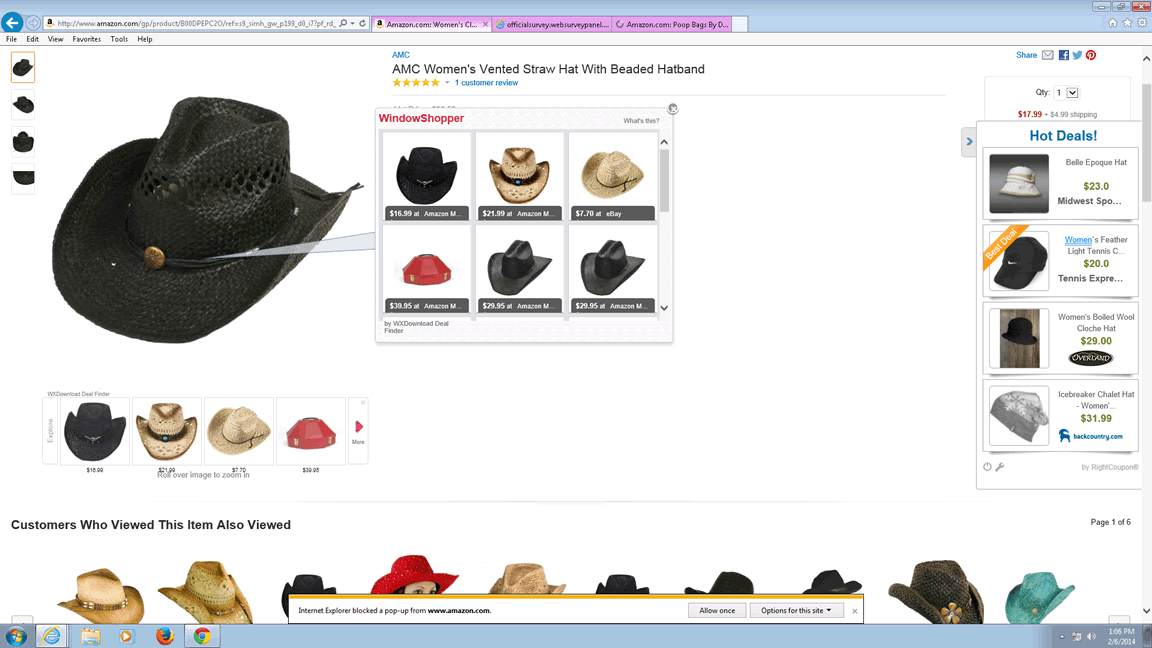Launch Firefox from the taskbar
Screen dimensions: 1152x648
click(x=165, y=636)
